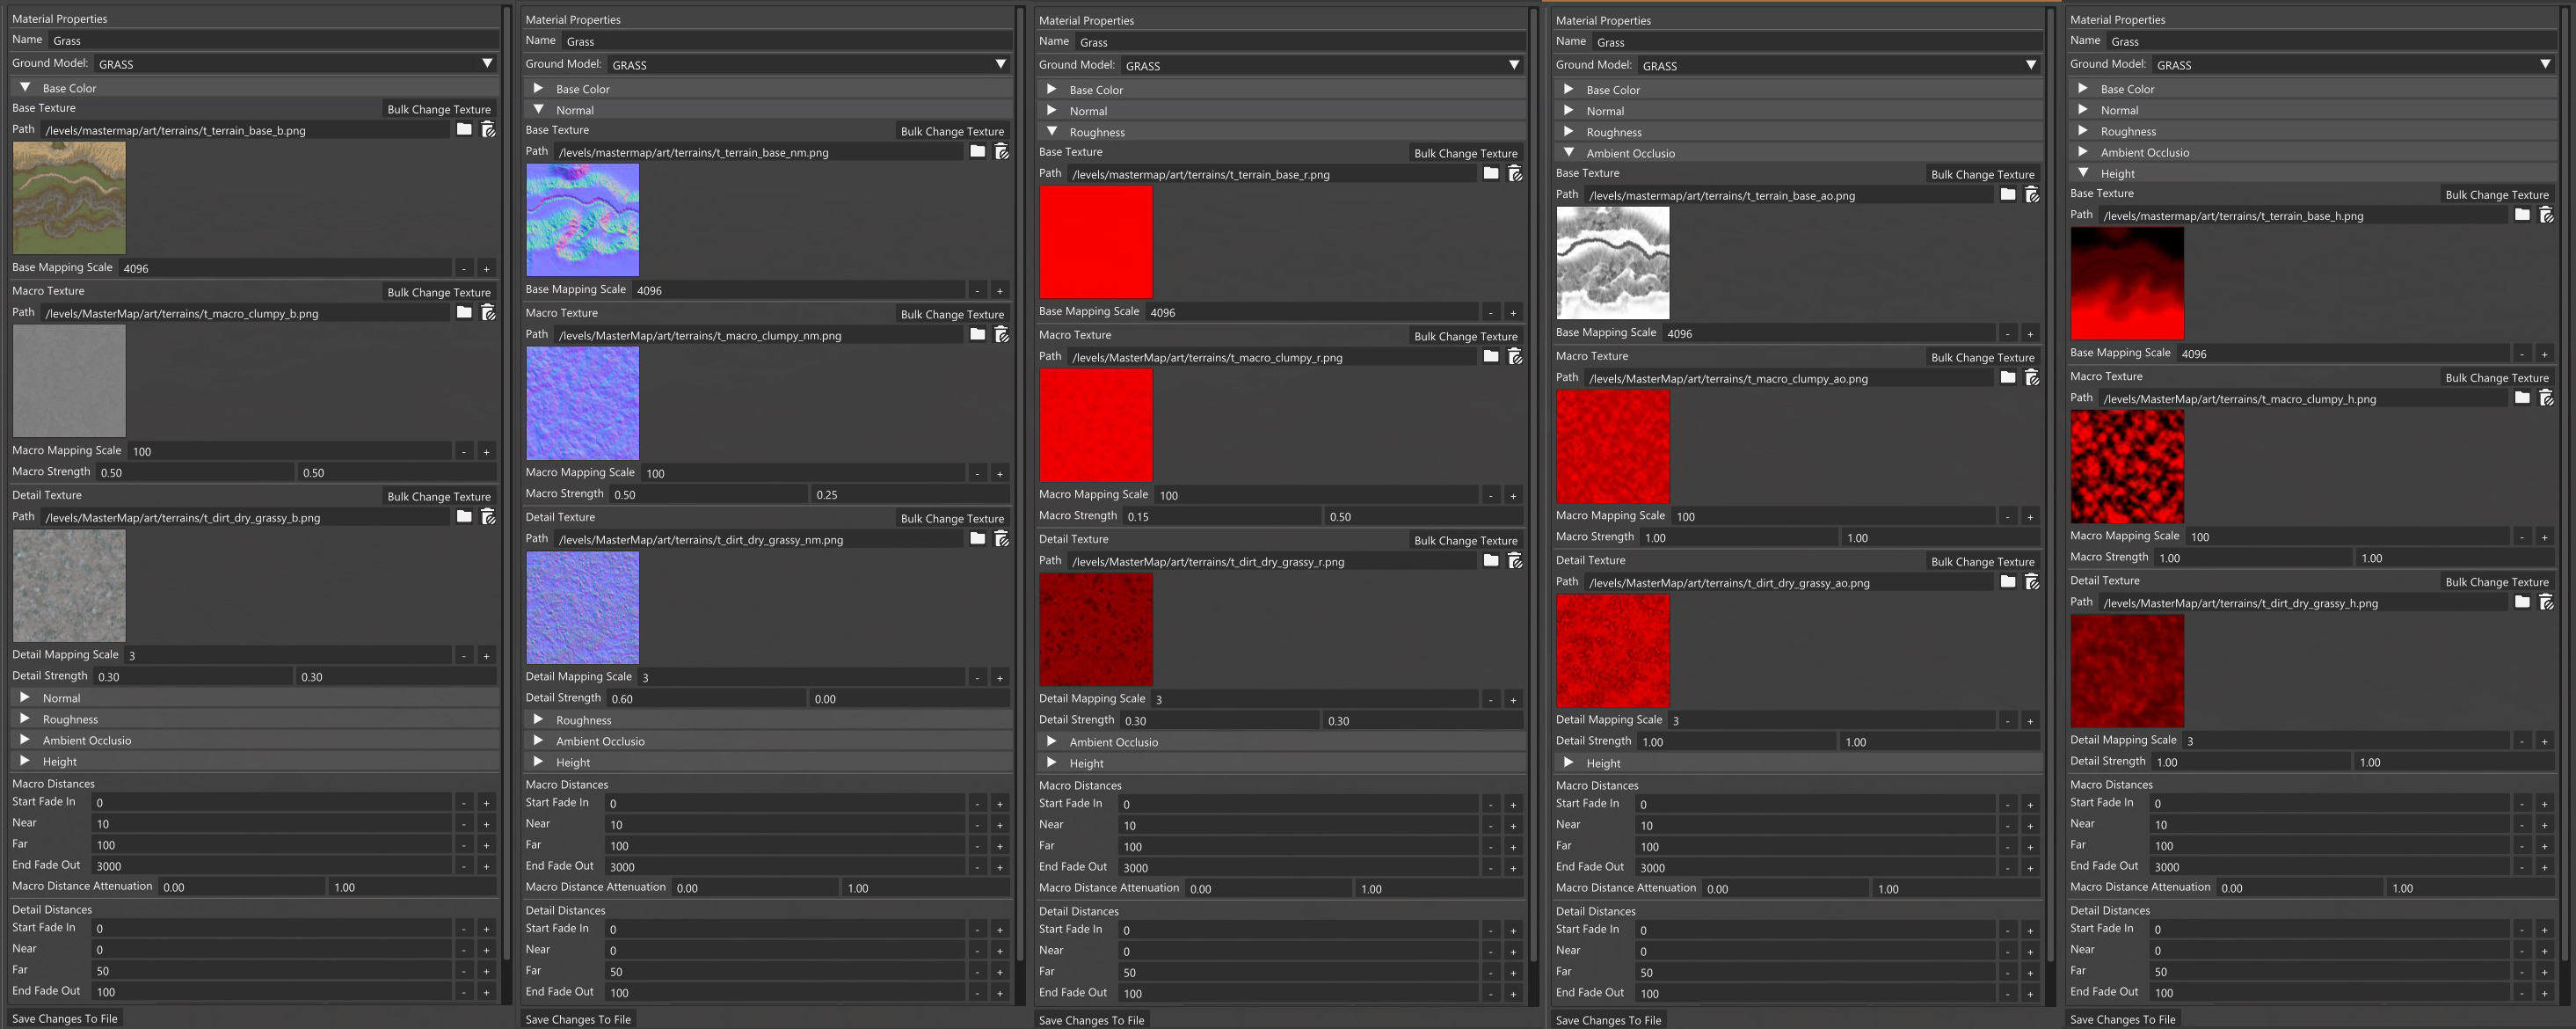Open folder browser for t_terrain_base_b.png path
The width and height of the screenshot is (2576, 1029).
[x=464, y=130]
